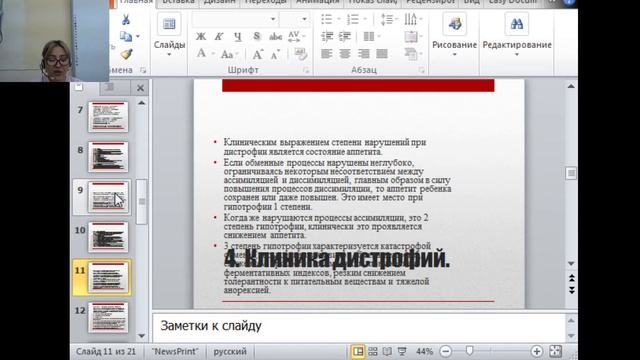The image size is (640, 360).
Task: Switch pane to Outline tab
Action: (x=109, y=87)
